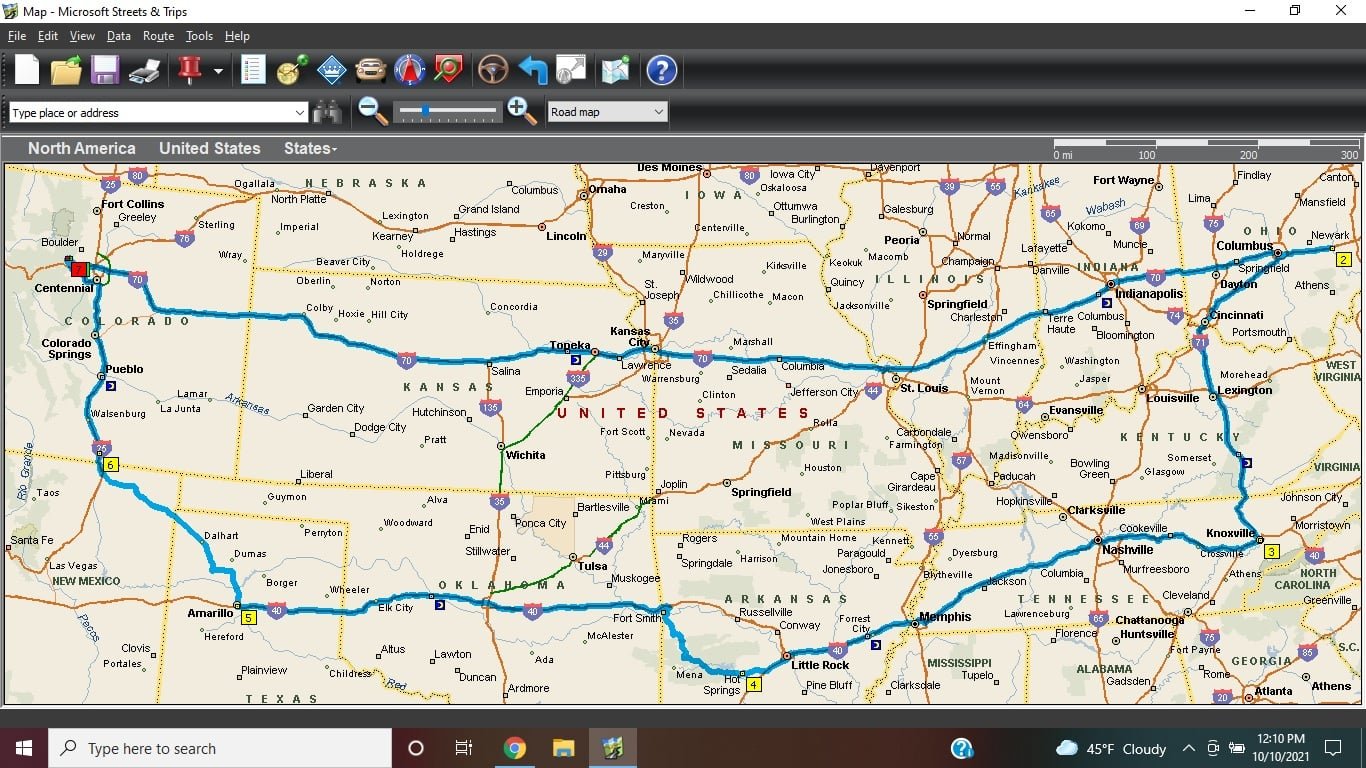Click route stop marker 4 near Hot Springs
Screen dimensions: 1366x768
pyautogui.click(x=753, y=685)
